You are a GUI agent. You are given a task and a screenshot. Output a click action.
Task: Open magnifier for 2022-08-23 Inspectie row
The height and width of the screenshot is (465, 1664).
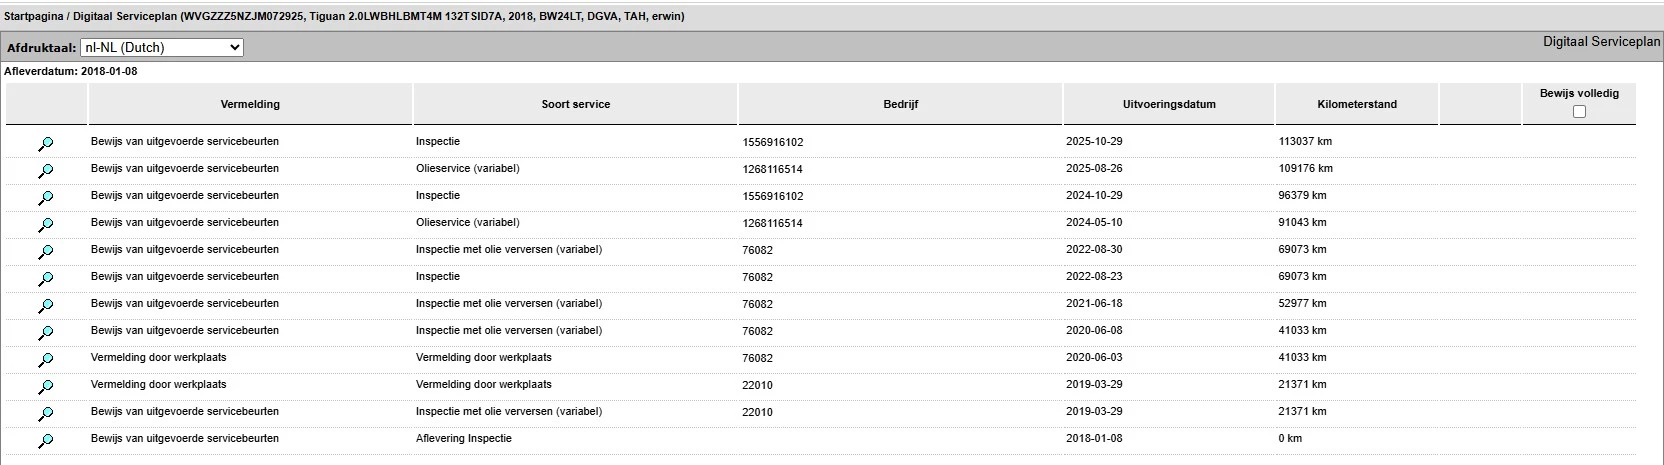tap(46, 279)
